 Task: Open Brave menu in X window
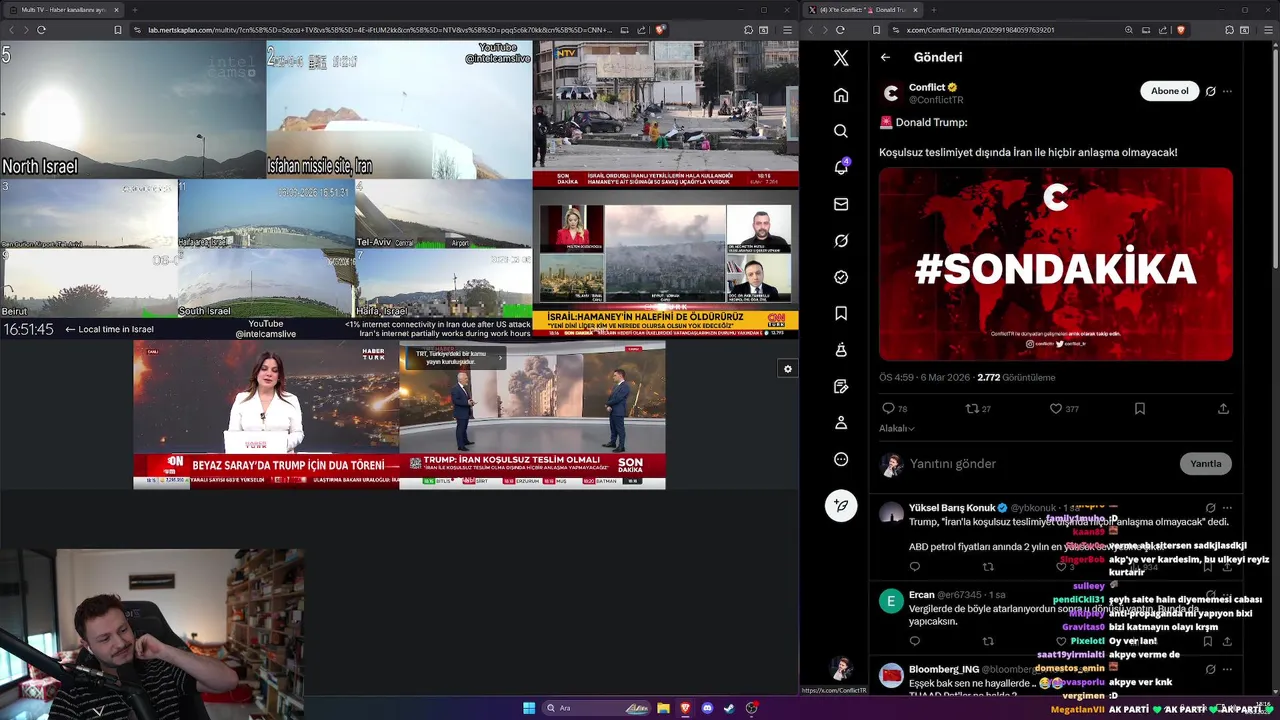click(x=1269, y=30)
